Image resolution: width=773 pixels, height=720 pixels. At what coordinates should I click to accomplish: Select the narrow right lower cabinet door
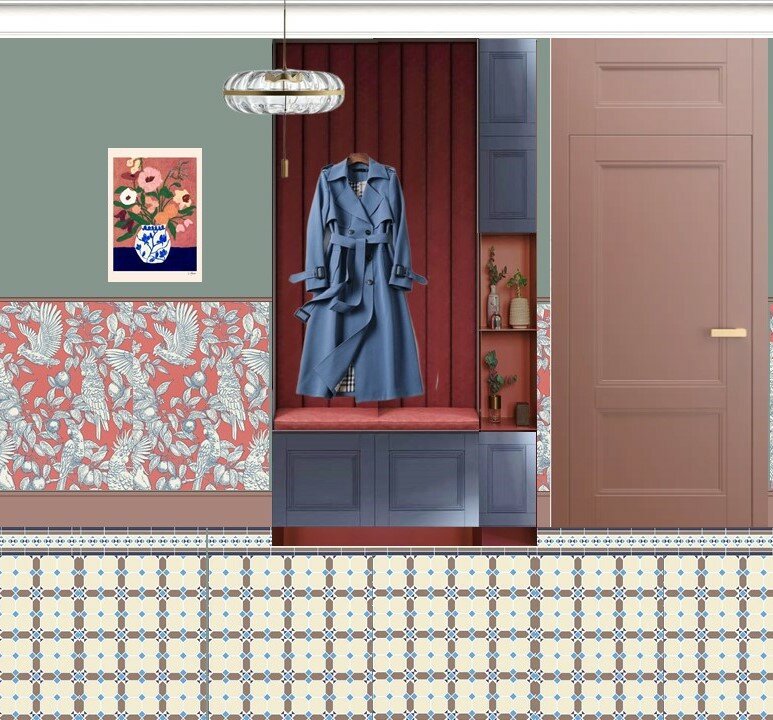tap(507, 479)
